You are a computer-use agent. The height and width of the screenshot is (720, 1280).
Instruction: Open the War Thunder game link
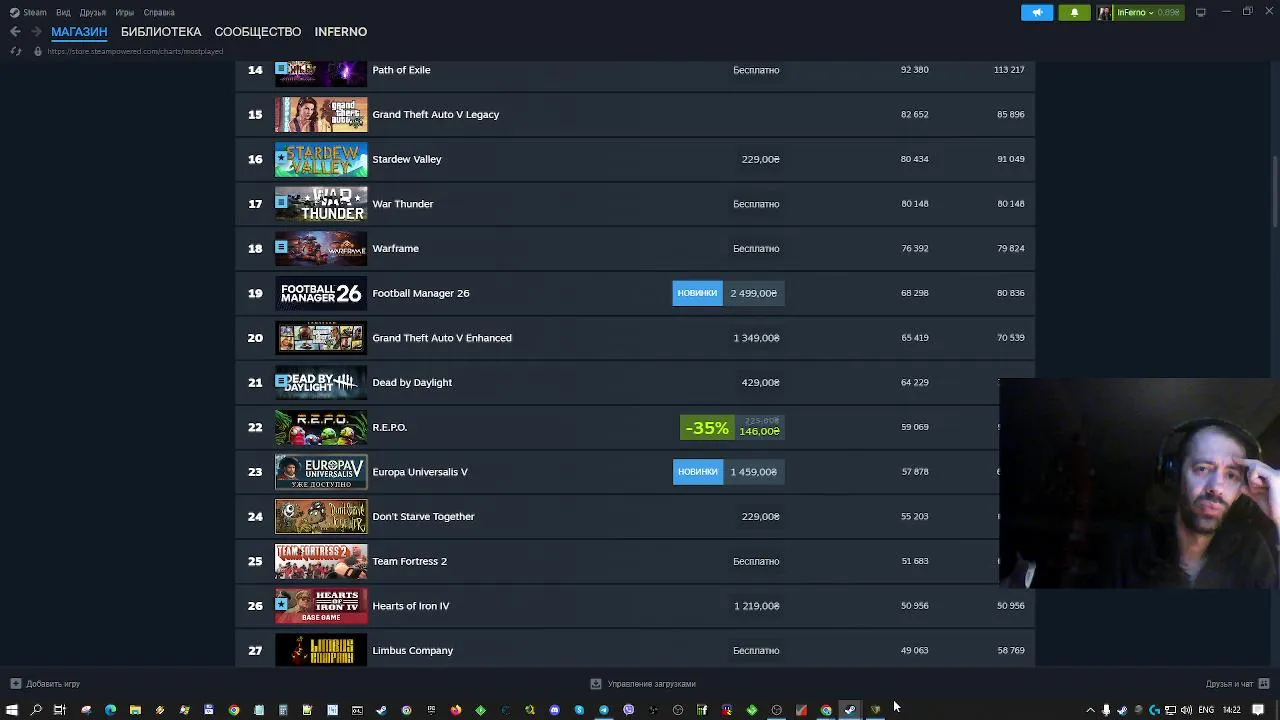[402, 204]
